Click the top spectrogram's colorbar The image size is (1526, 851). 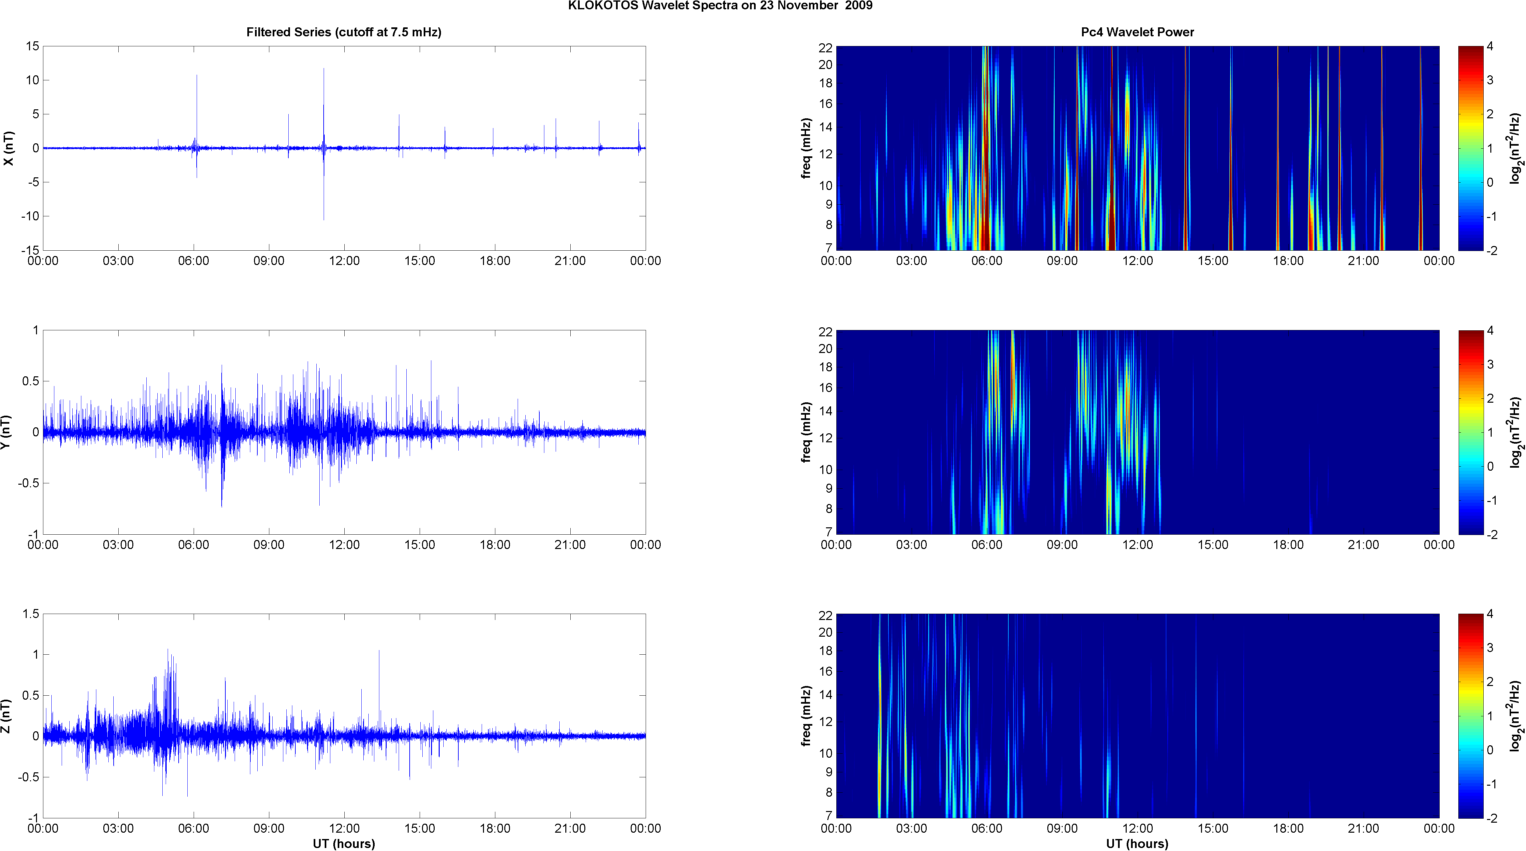click(1469, 148)
